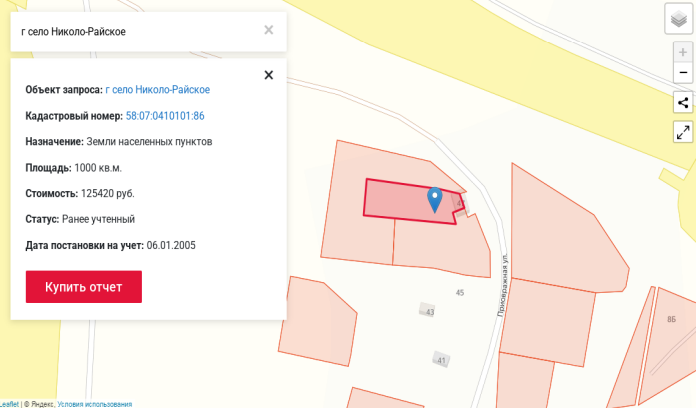
Task: Open cadastral number 58:07:0410101:86 link
Action: pos(165,116)
